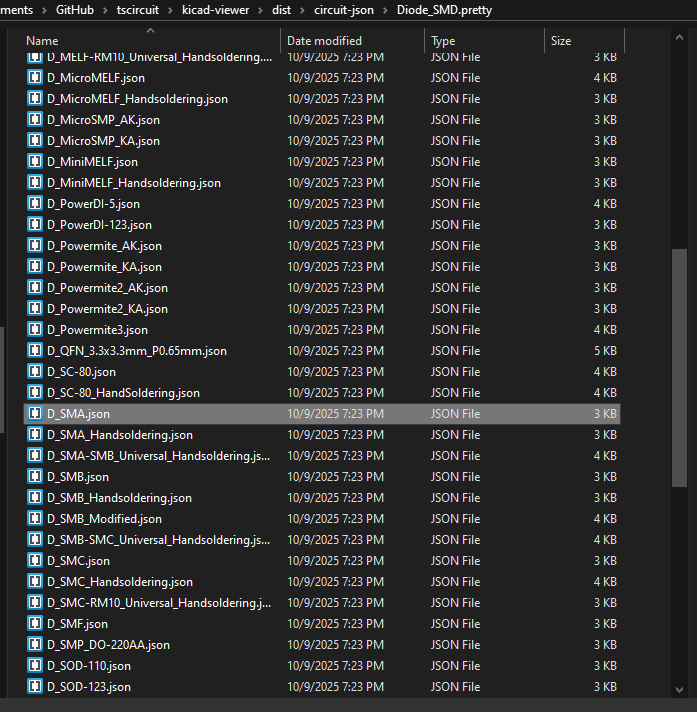Click the D_SMA.json file icon
The image size is (697, 712).
point(35,414)
